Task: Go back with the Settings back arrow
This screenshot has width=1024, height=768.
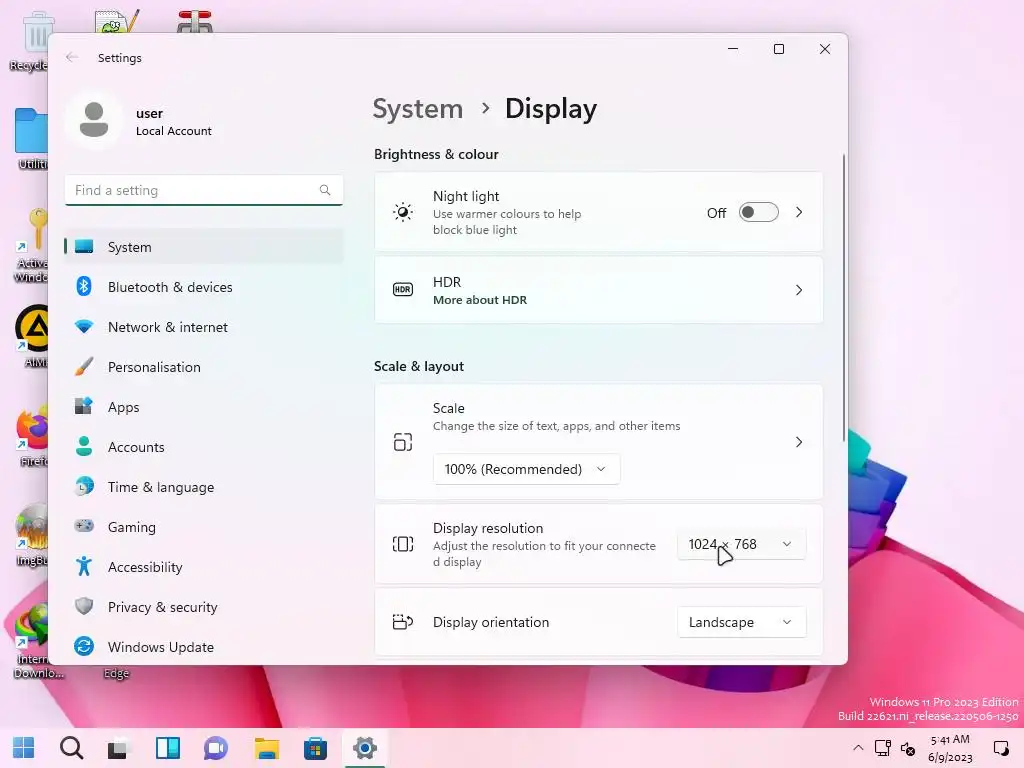Action: [72, 57]
